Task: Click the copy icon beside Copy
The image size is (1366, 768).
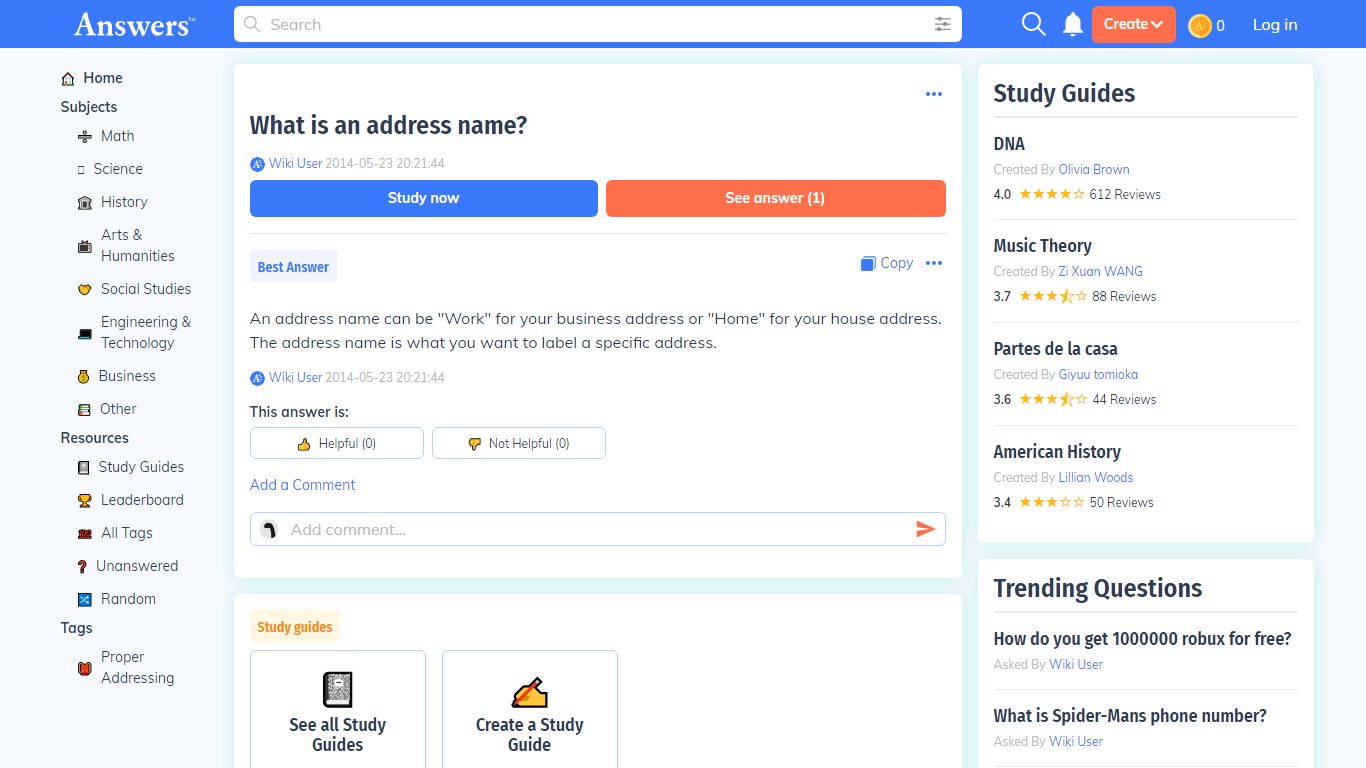Action: [x=868, y=263]
